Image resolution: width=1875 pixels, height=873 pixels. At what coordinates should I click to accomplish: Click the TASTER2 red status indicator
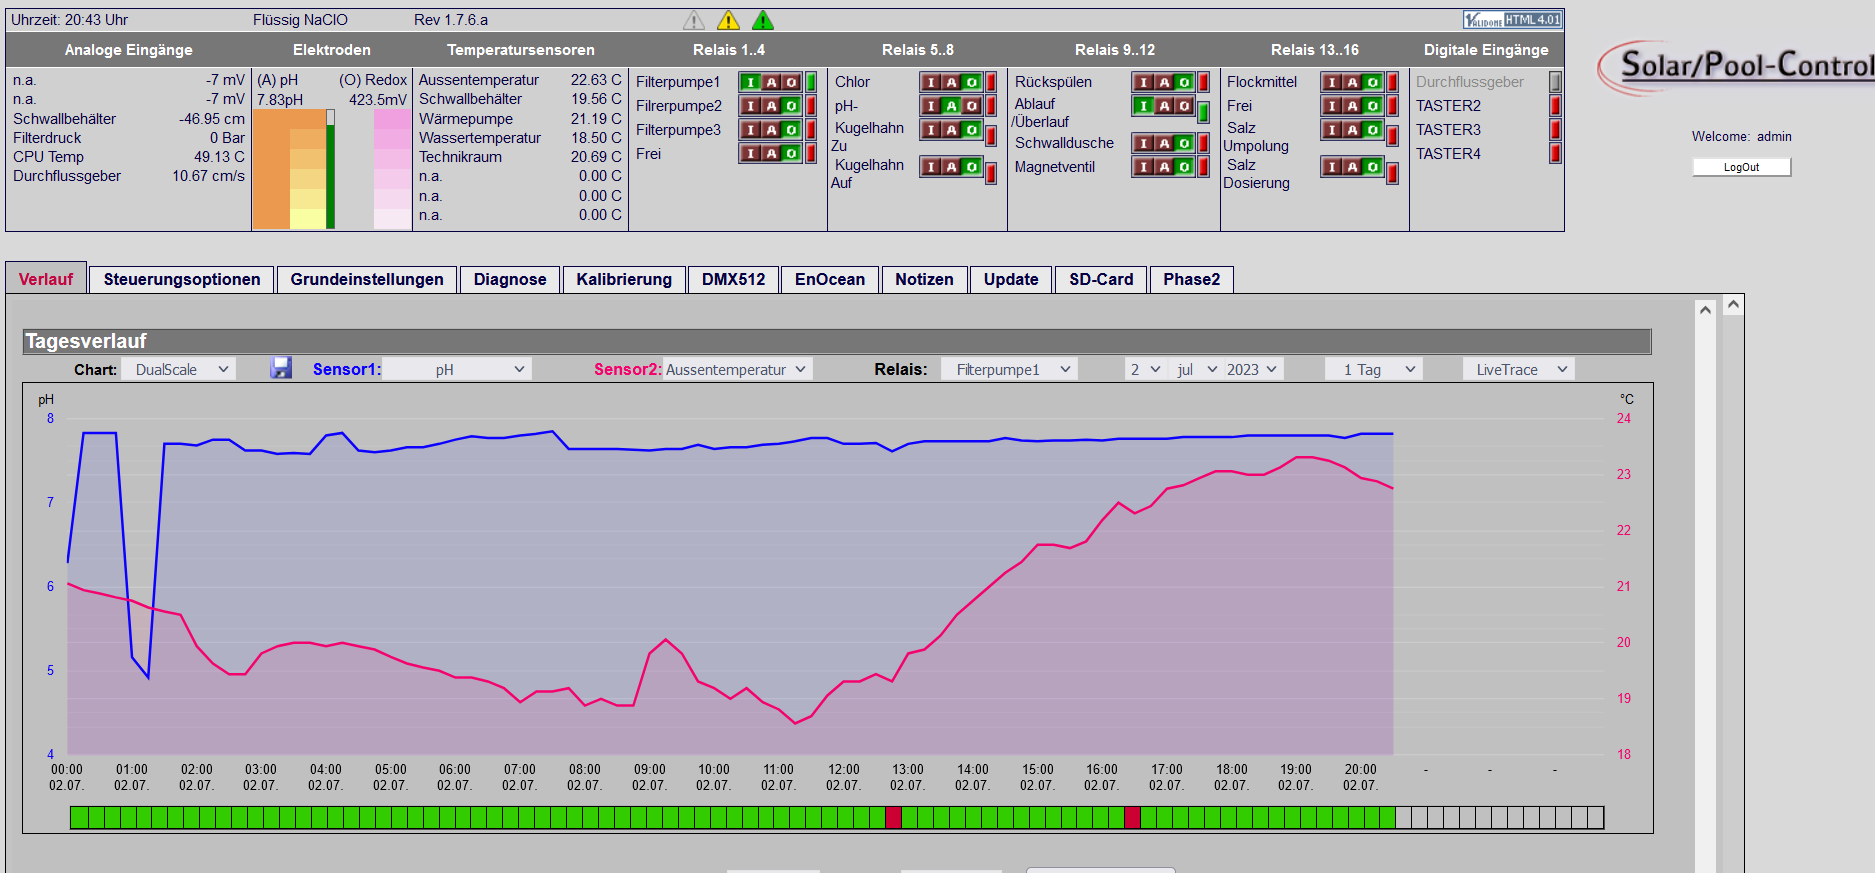(x=1555, y=106)
